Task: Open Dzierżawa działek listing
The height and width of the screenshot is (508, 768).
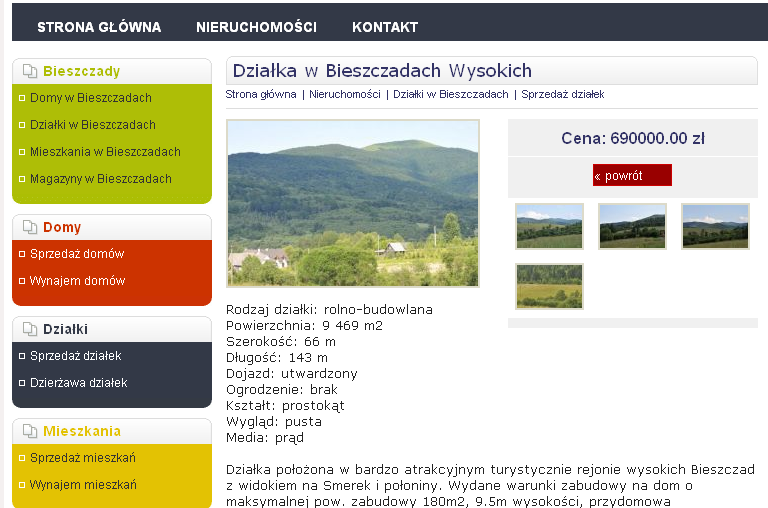Action: point(78,383)
